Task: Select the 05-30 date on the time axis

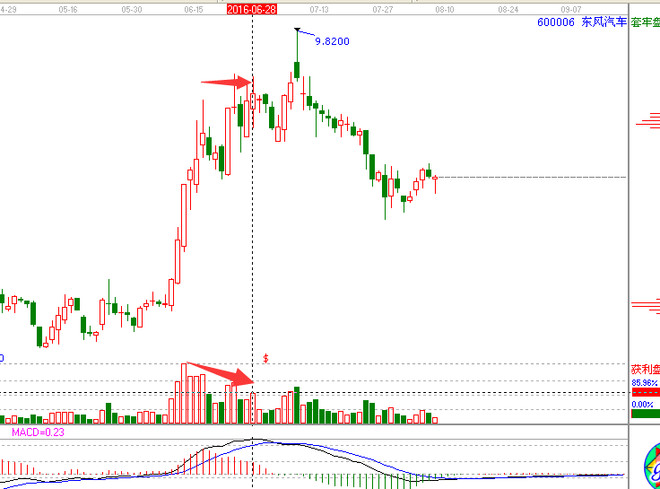Action: [x=131, y=9]
